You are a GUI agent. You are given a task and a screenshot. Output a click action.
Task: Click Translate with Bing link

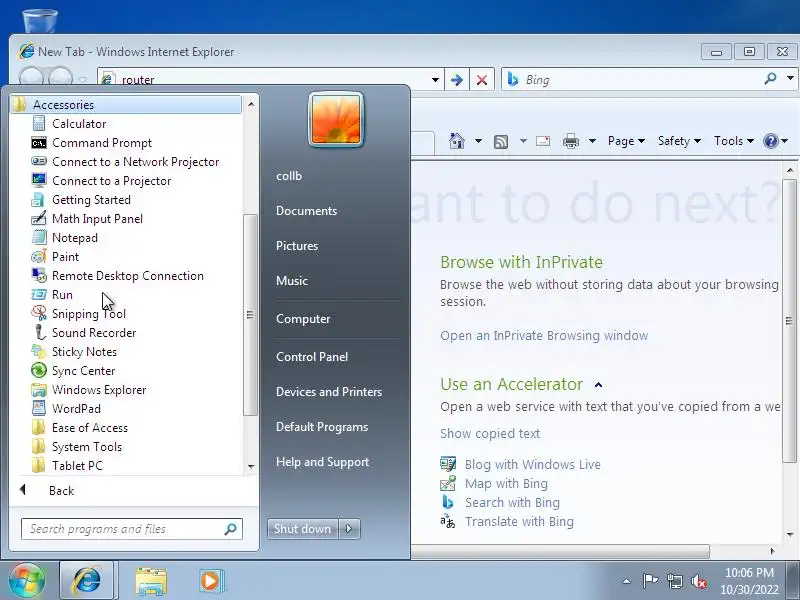point(519,521)
